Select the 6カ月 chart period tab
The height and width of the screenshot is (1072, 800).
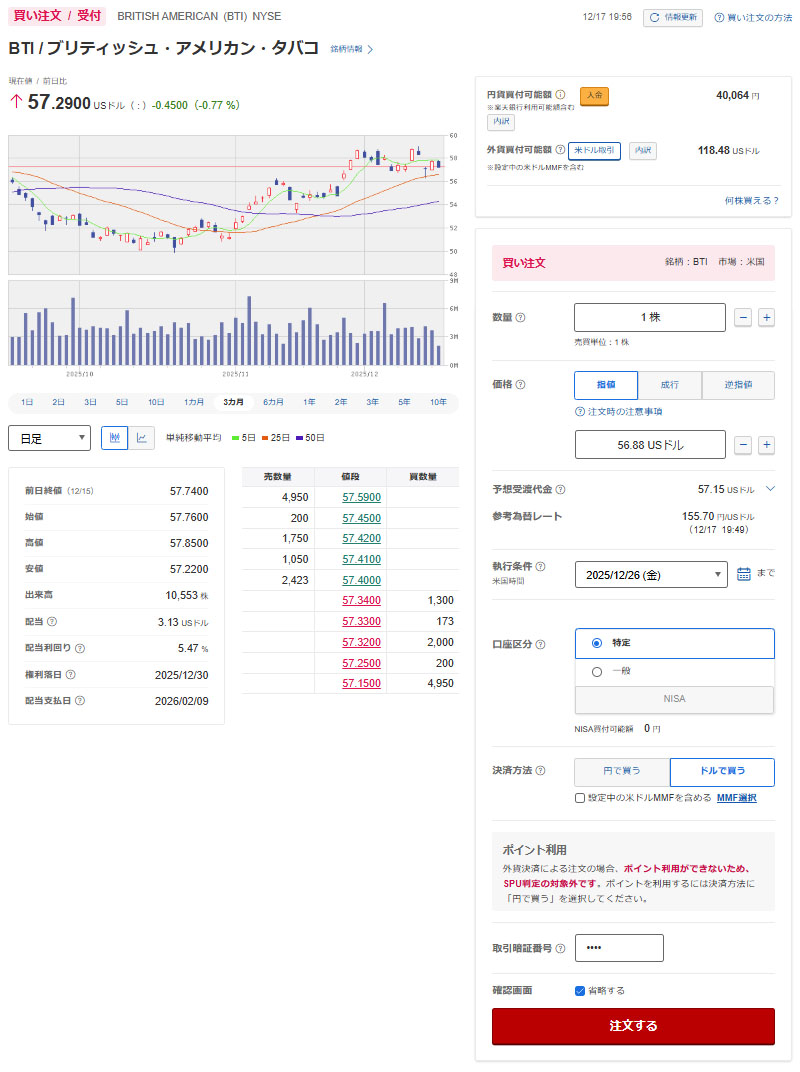273,402
